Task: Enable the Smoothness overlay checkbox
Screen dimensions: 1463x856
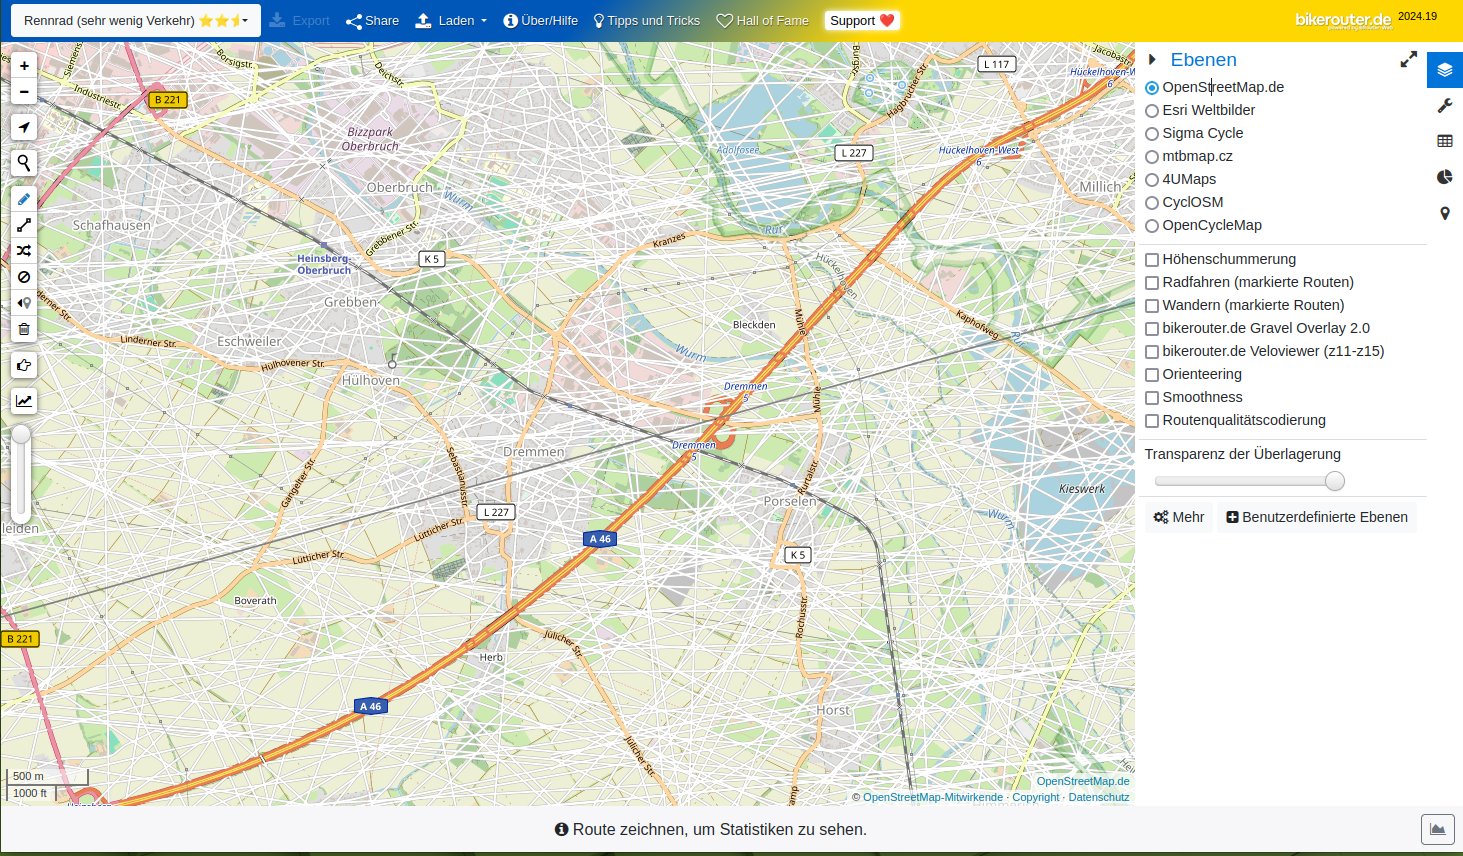Action: point(1152,398)
